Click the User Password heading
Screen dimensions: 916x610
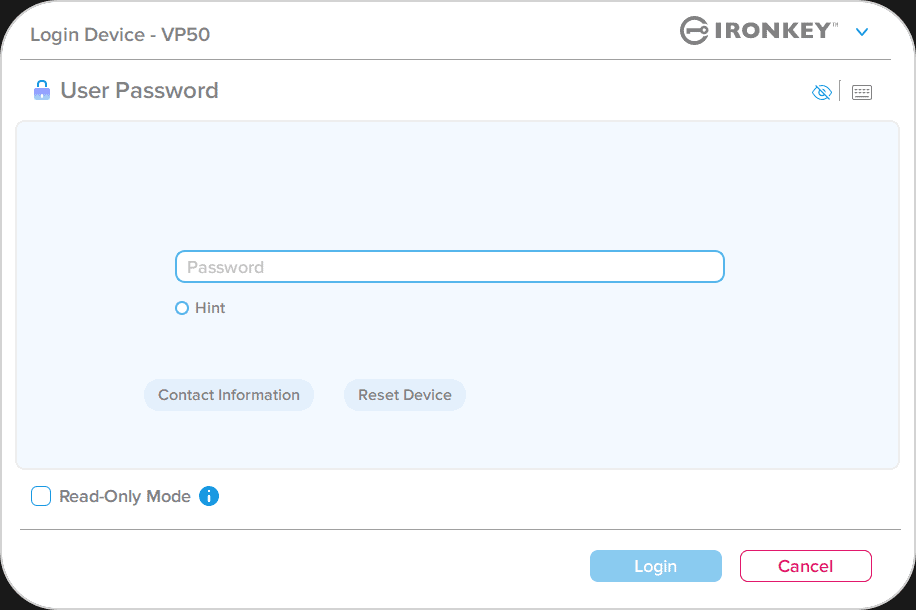coord(139,91)
